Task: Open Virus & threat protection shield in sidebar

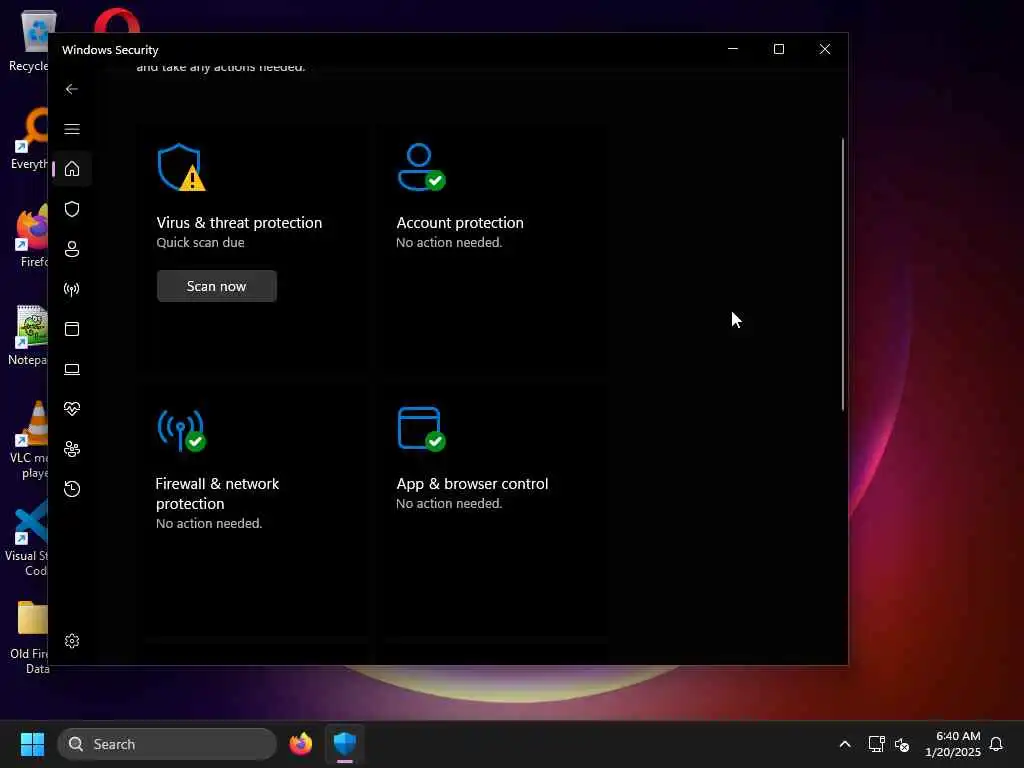Action: coord(72,209)
